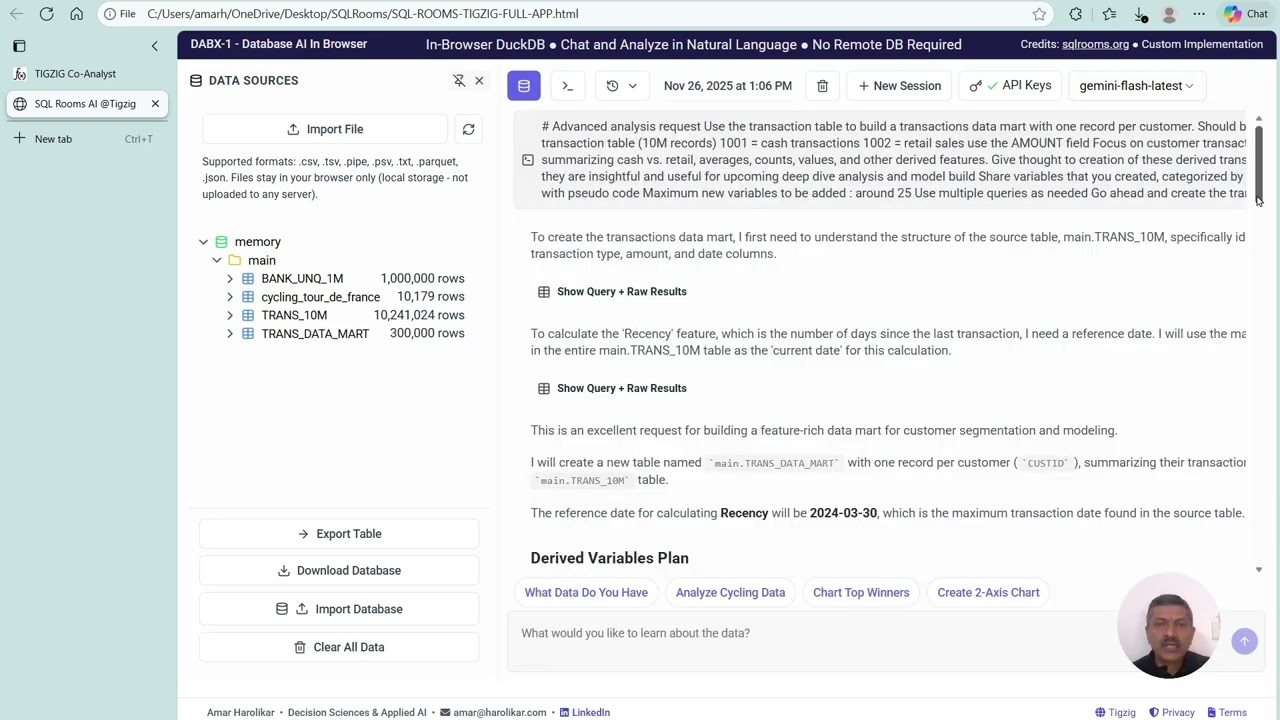This screenshot has width=1280, height=720.
Task: Collapse the vertical tabs pane chevron
Action: coord(154,46)
